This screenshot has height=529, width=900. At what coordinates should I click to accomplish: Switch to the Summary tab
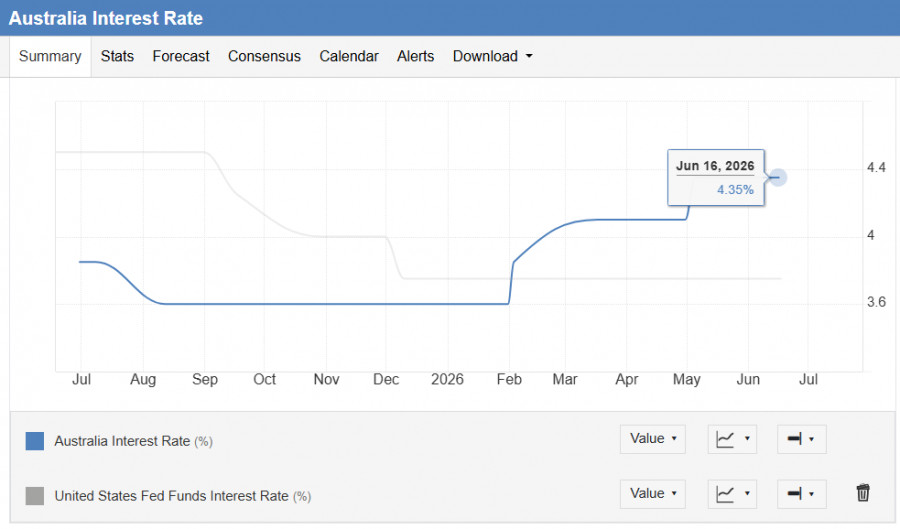(x=50, y=56)
